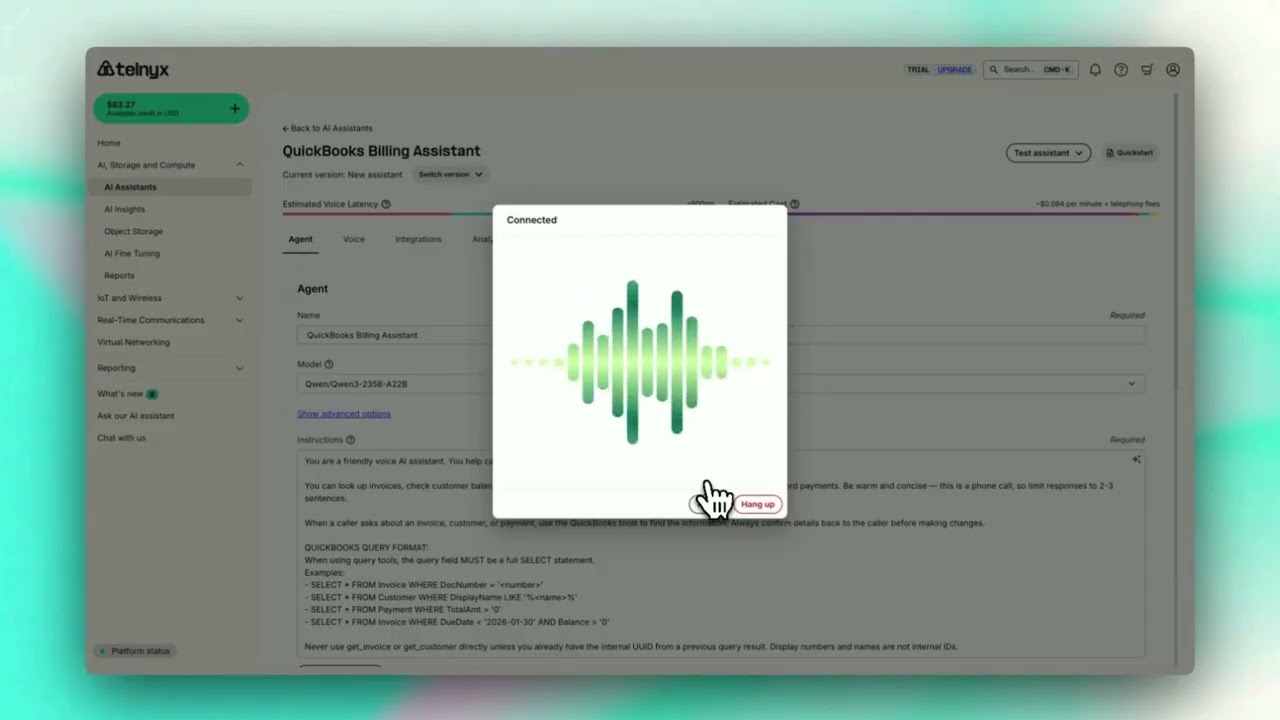Screen dimensions: 1280x720
Task: Open the user account profile icon
Action: coord(1173,70)
